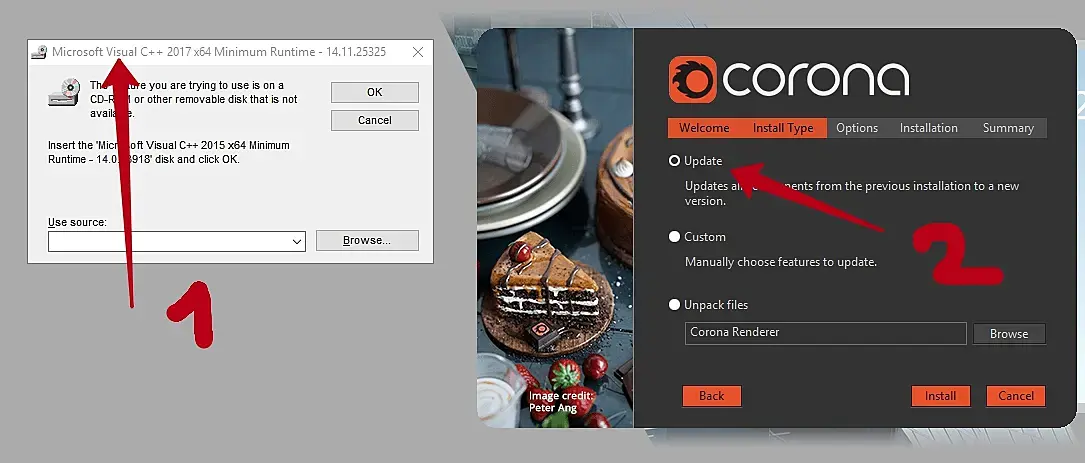Cancel the Visual C++ runtime dialog

click(374, 120)
